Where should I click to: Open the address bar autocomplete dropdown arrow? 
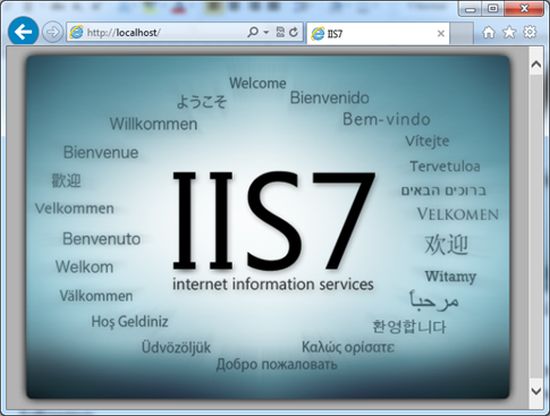tap(266, 32)
